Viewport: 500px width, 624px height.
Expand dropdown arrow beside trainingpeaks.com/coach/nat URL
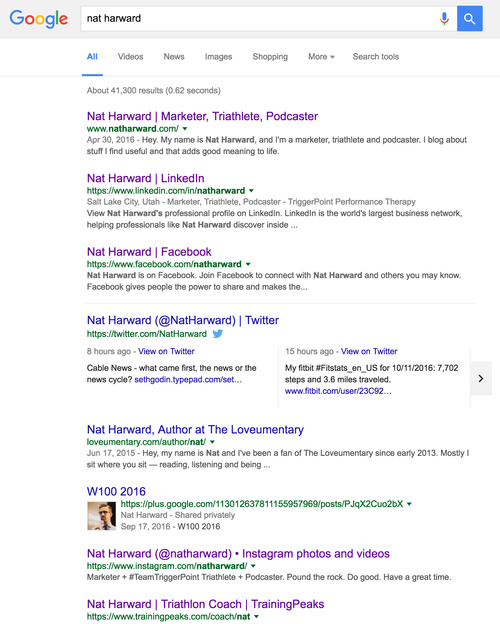coord(256,616)
